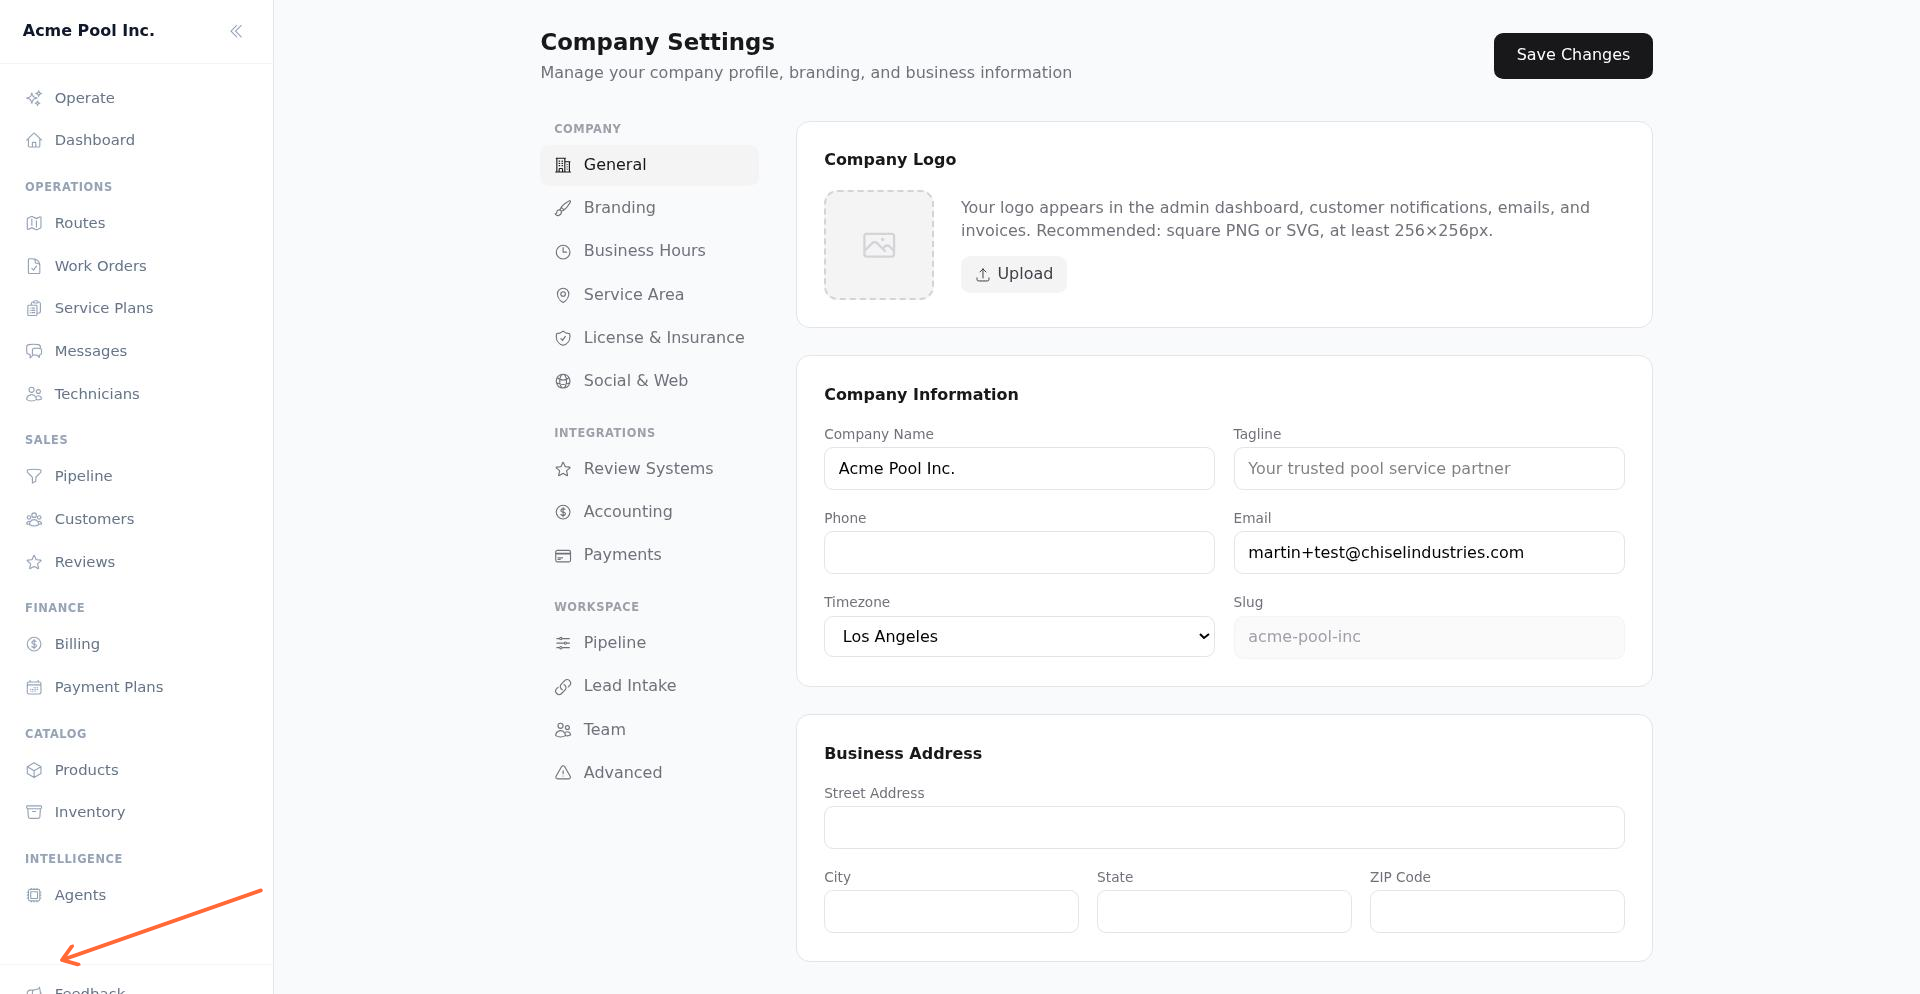Click the Technicians people icon
Viewport: 1920px width, 994px height.
(34, 394)
